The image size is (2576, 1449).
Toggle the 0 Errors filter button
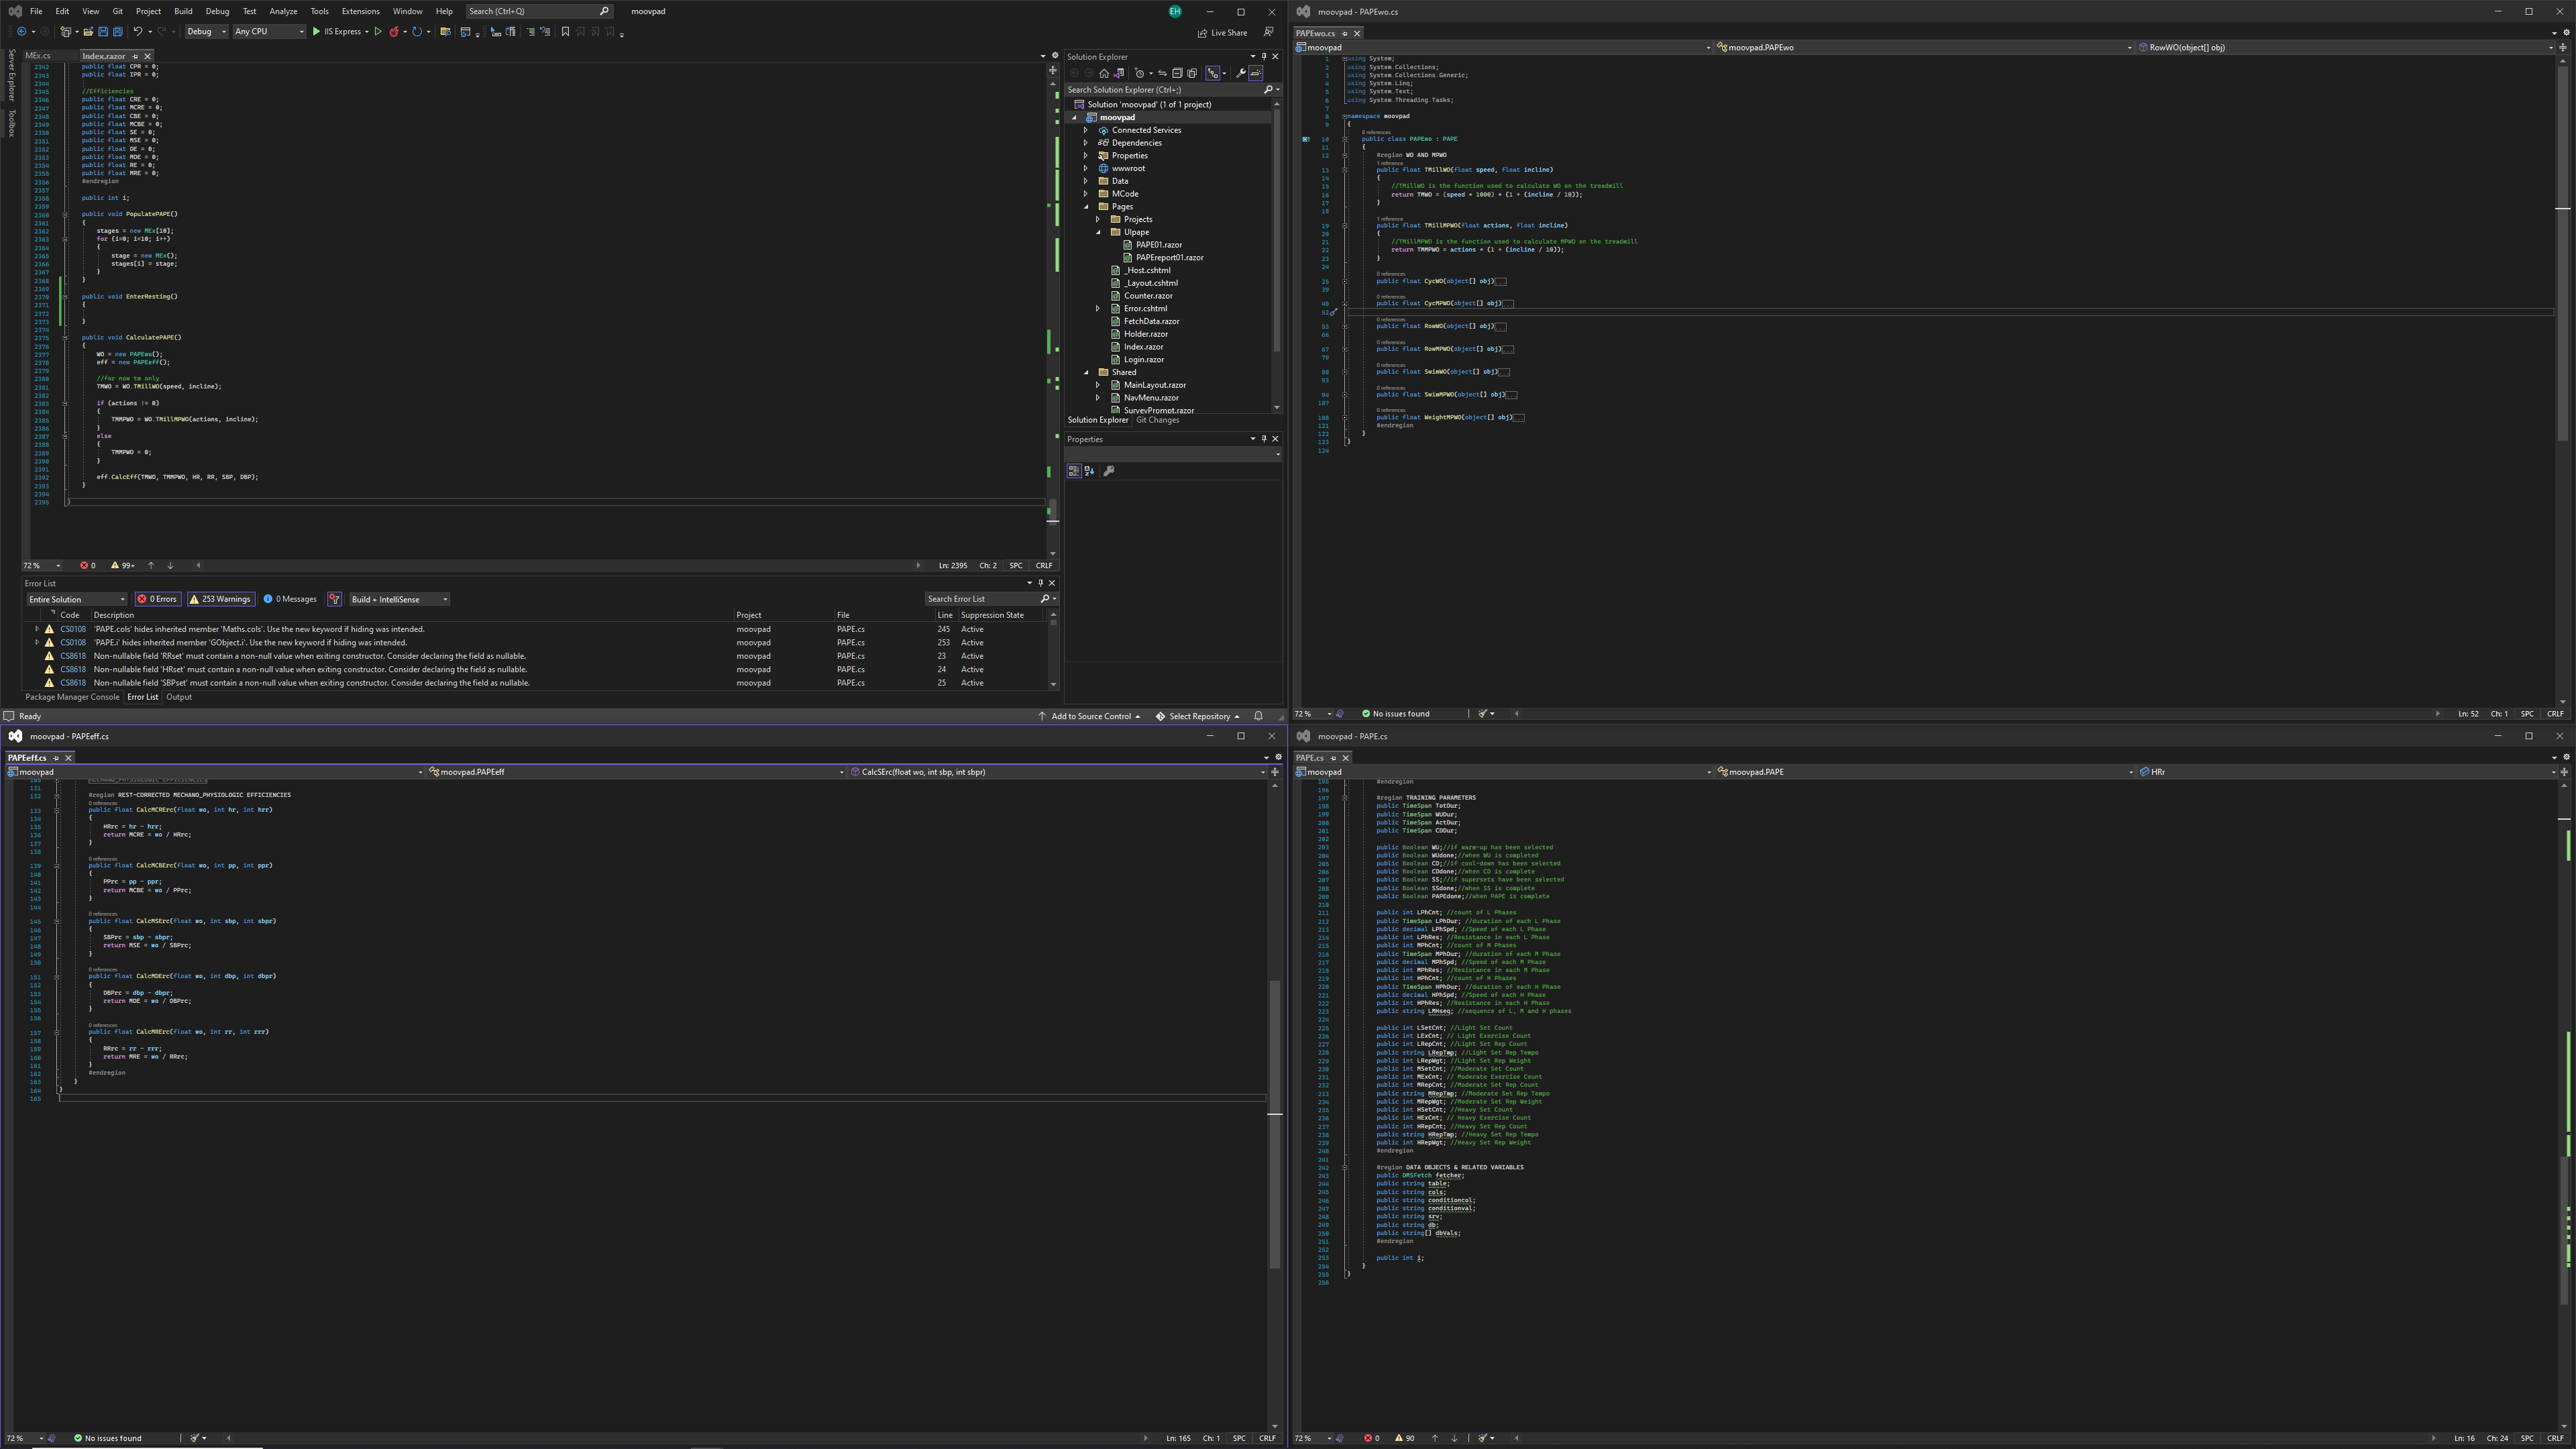[x=158, y=599]
